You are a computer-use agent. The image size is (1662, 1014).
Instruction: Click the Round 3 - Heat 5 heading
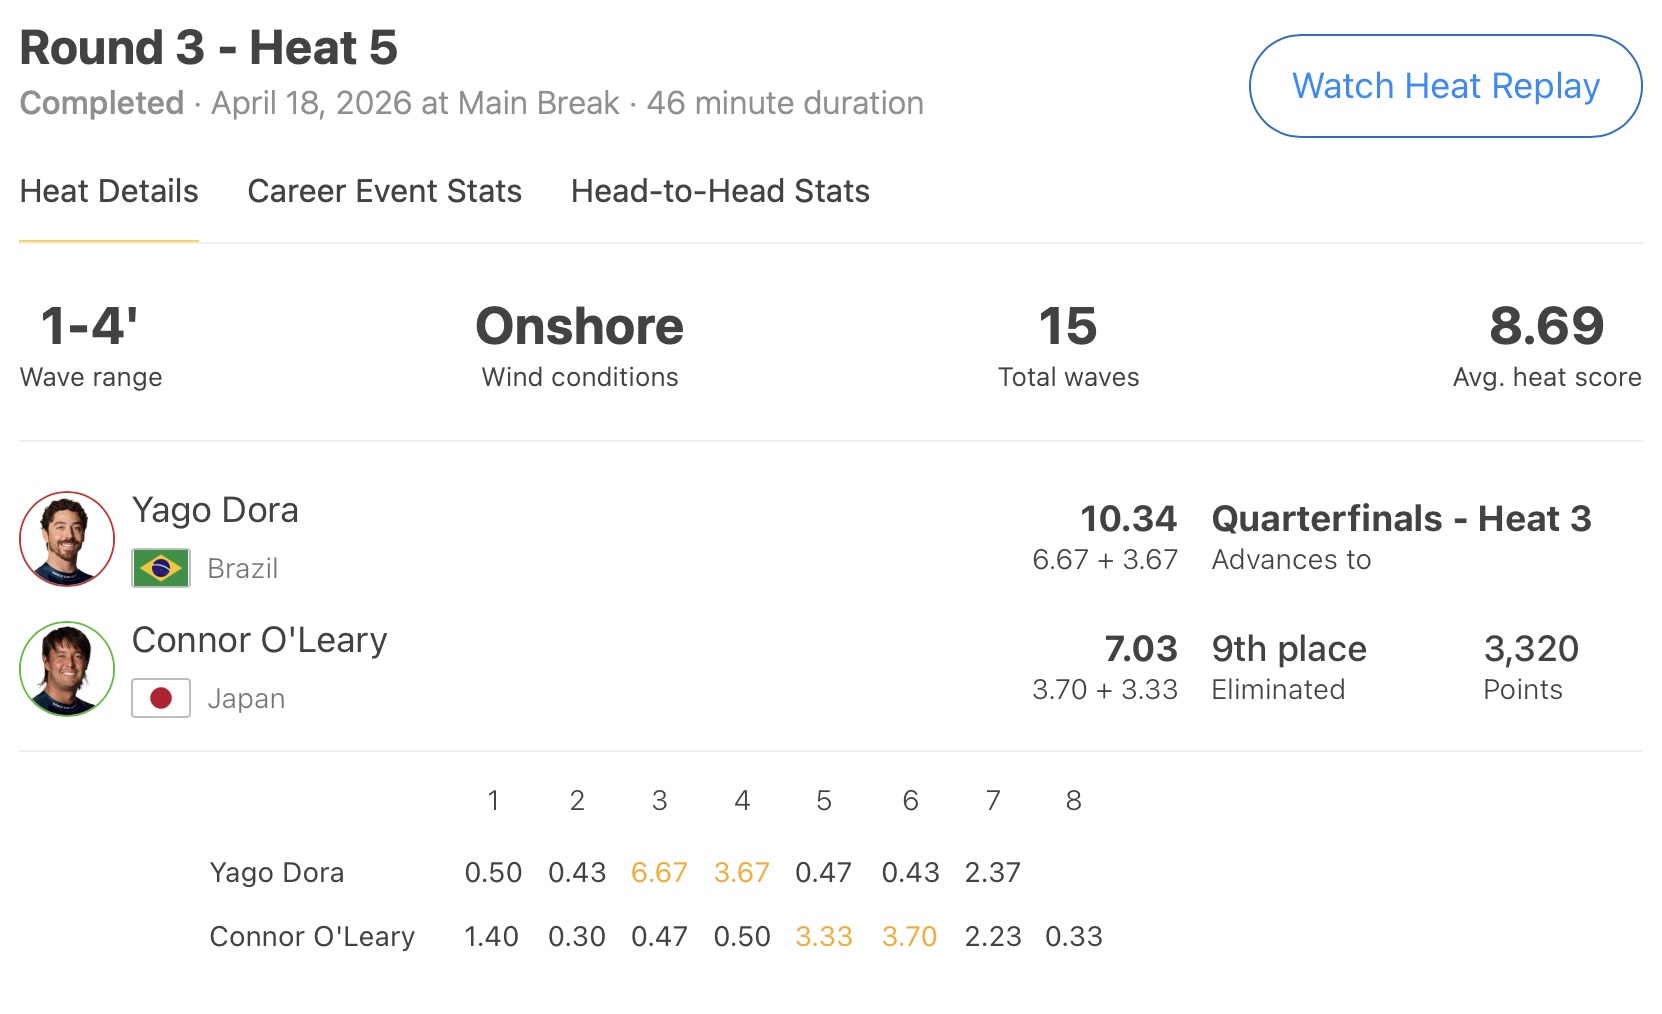(x=209, y=48)
